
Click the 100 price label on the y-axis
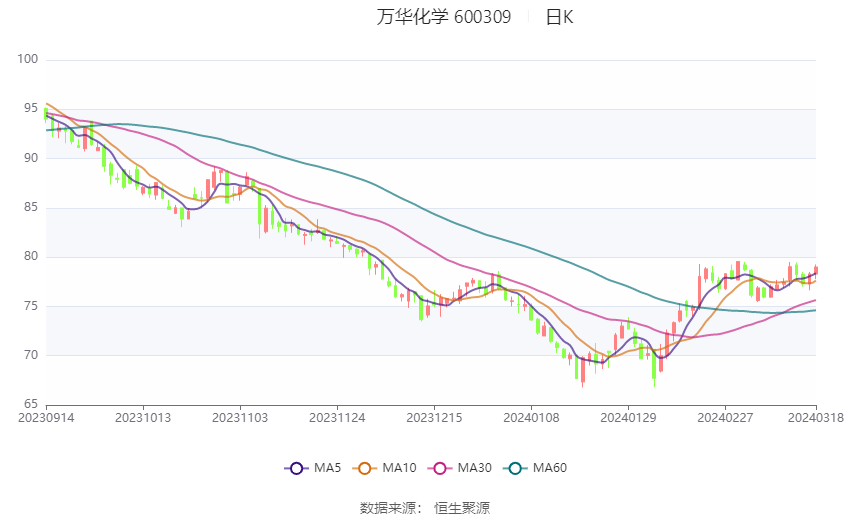(x=27, y=60)
